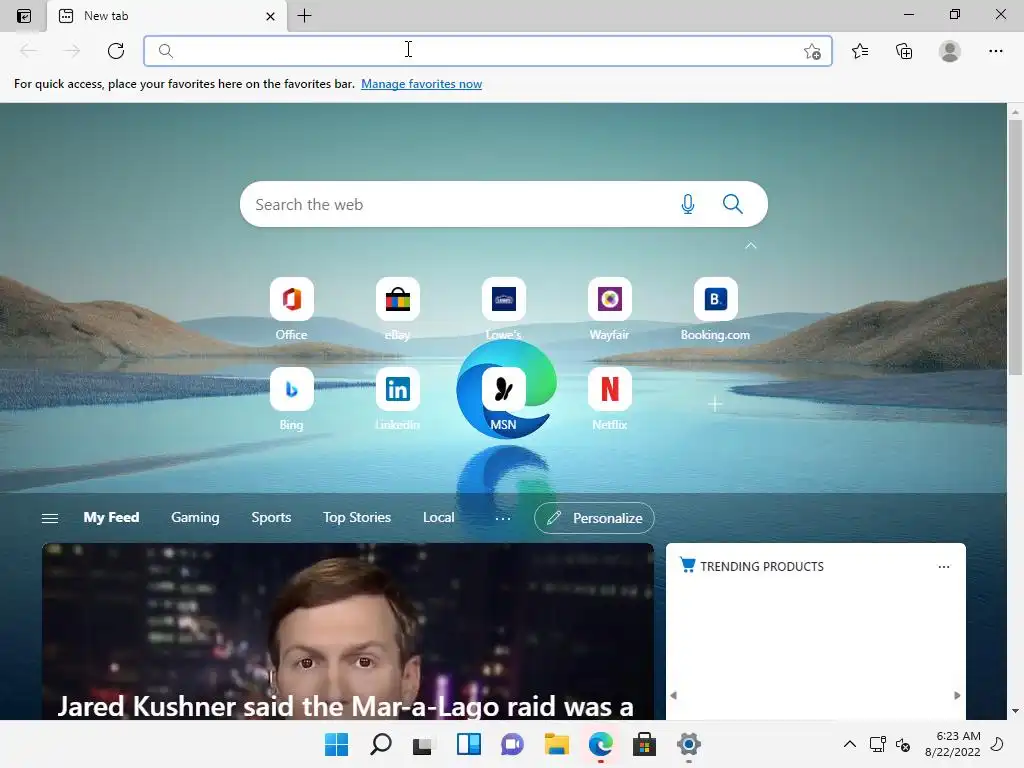This screenshot has height=768, width=1024.
Task: Select the My Feed tab
Action: (x=111, y=517)
